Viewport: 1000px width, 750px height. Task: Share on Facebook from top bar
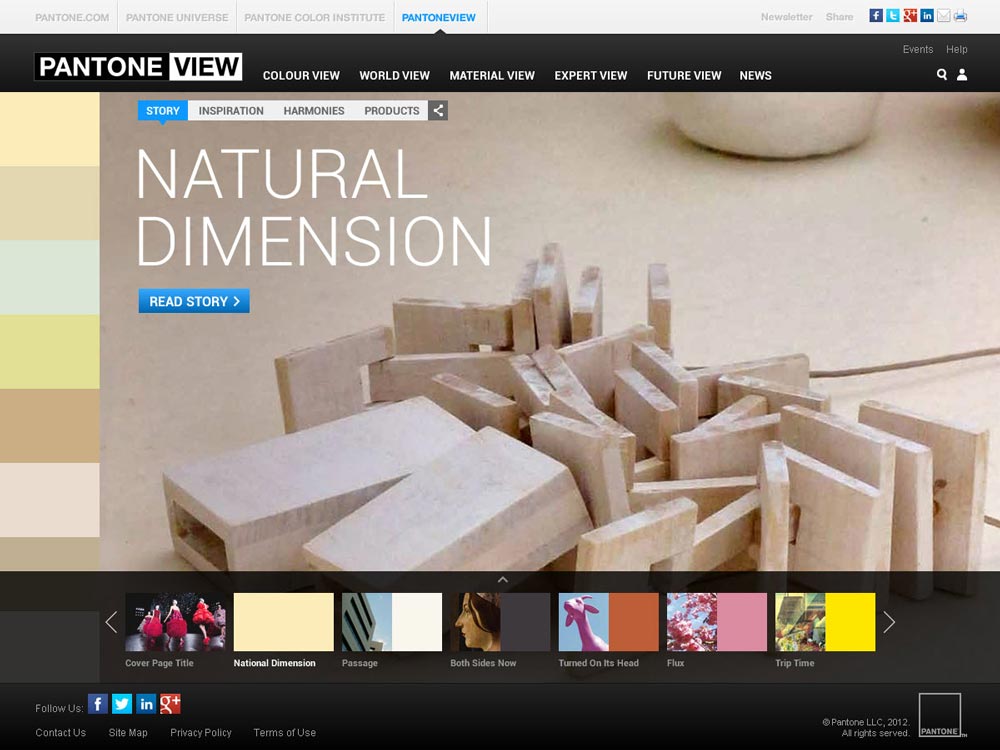click(x=876, y=15)
